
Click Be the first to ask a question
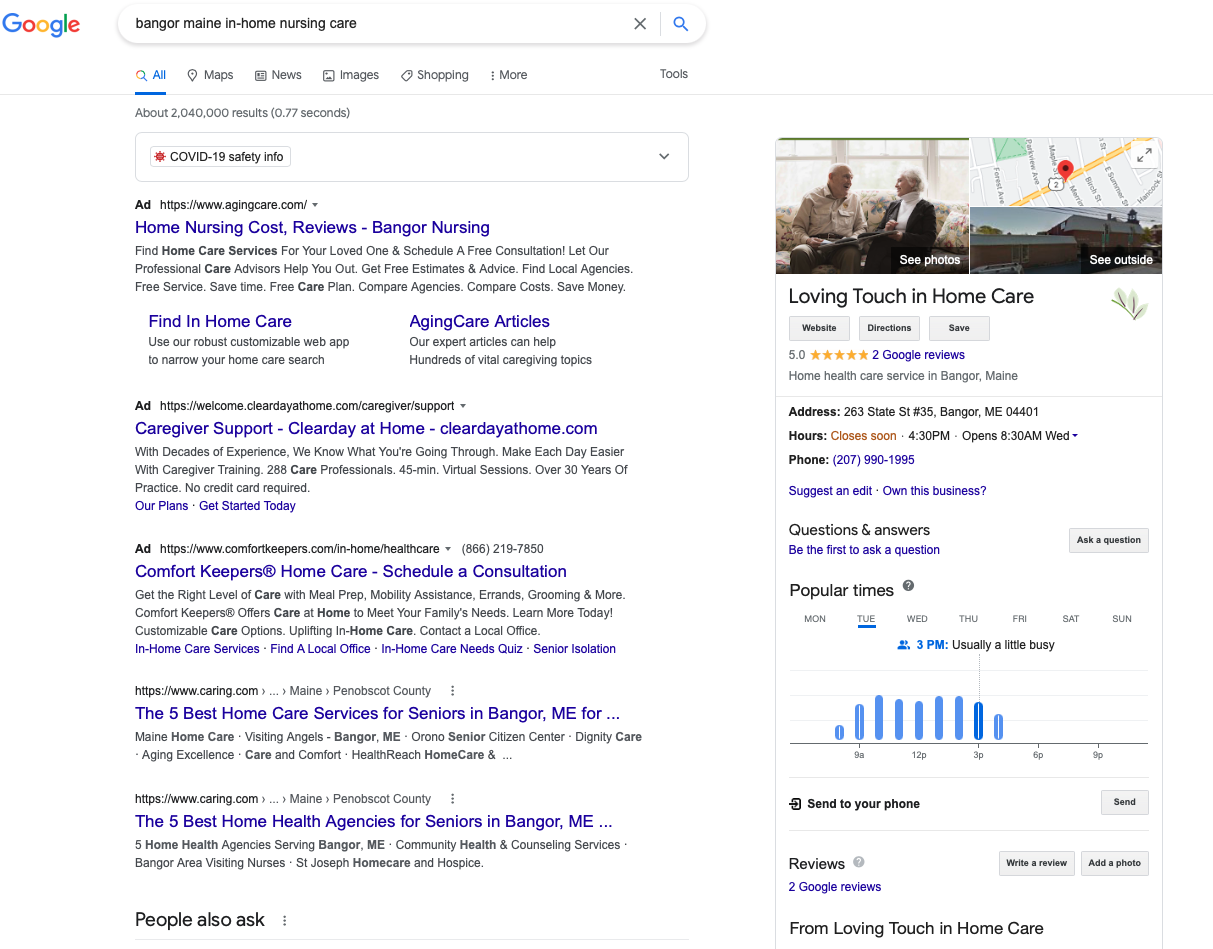tap(864, 550)
